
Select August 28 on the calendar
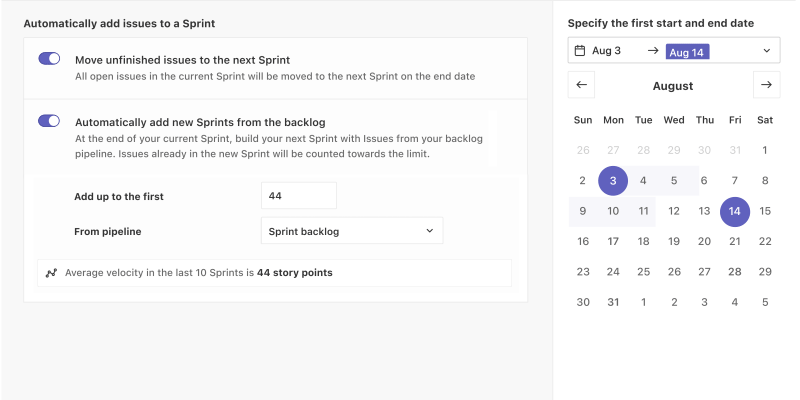[735, 271]
